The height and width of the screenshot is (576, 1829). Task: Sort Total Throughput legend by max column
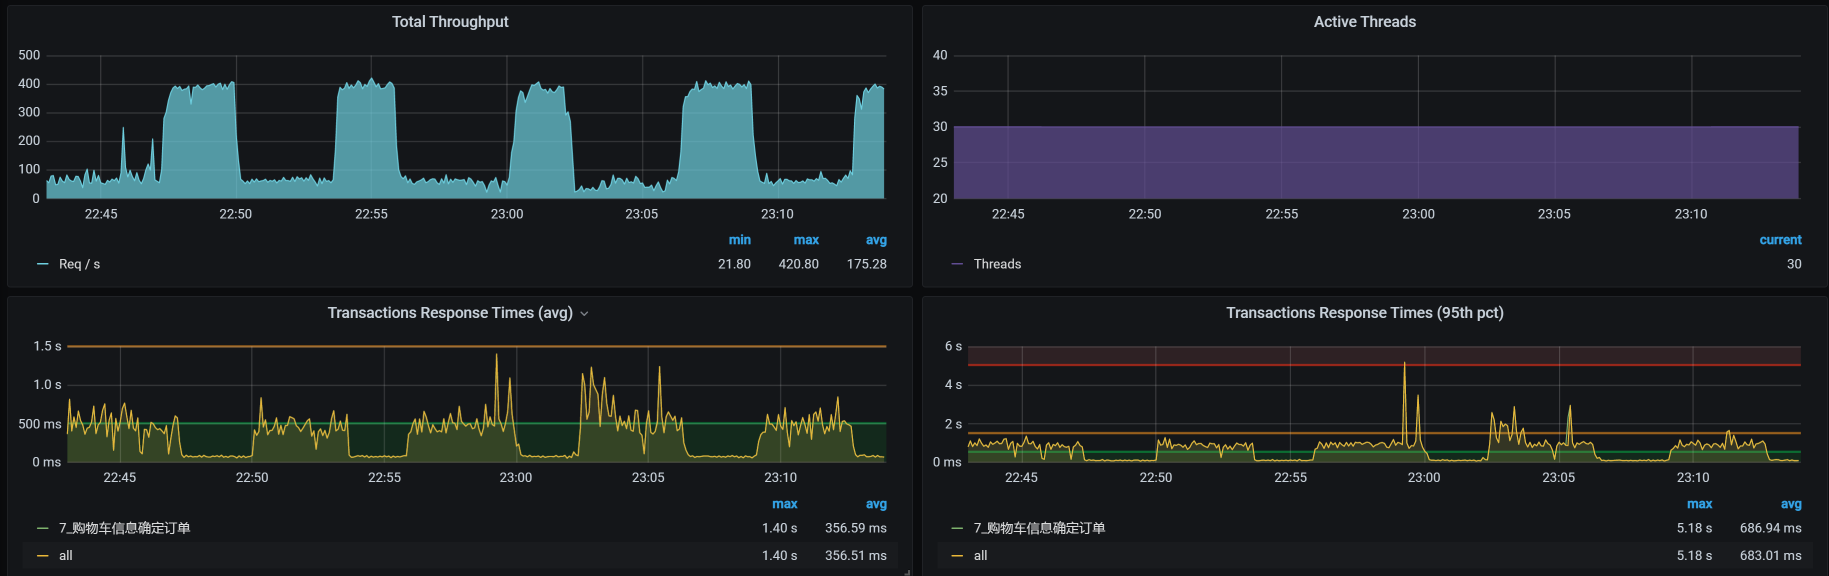tap(806, 240)
